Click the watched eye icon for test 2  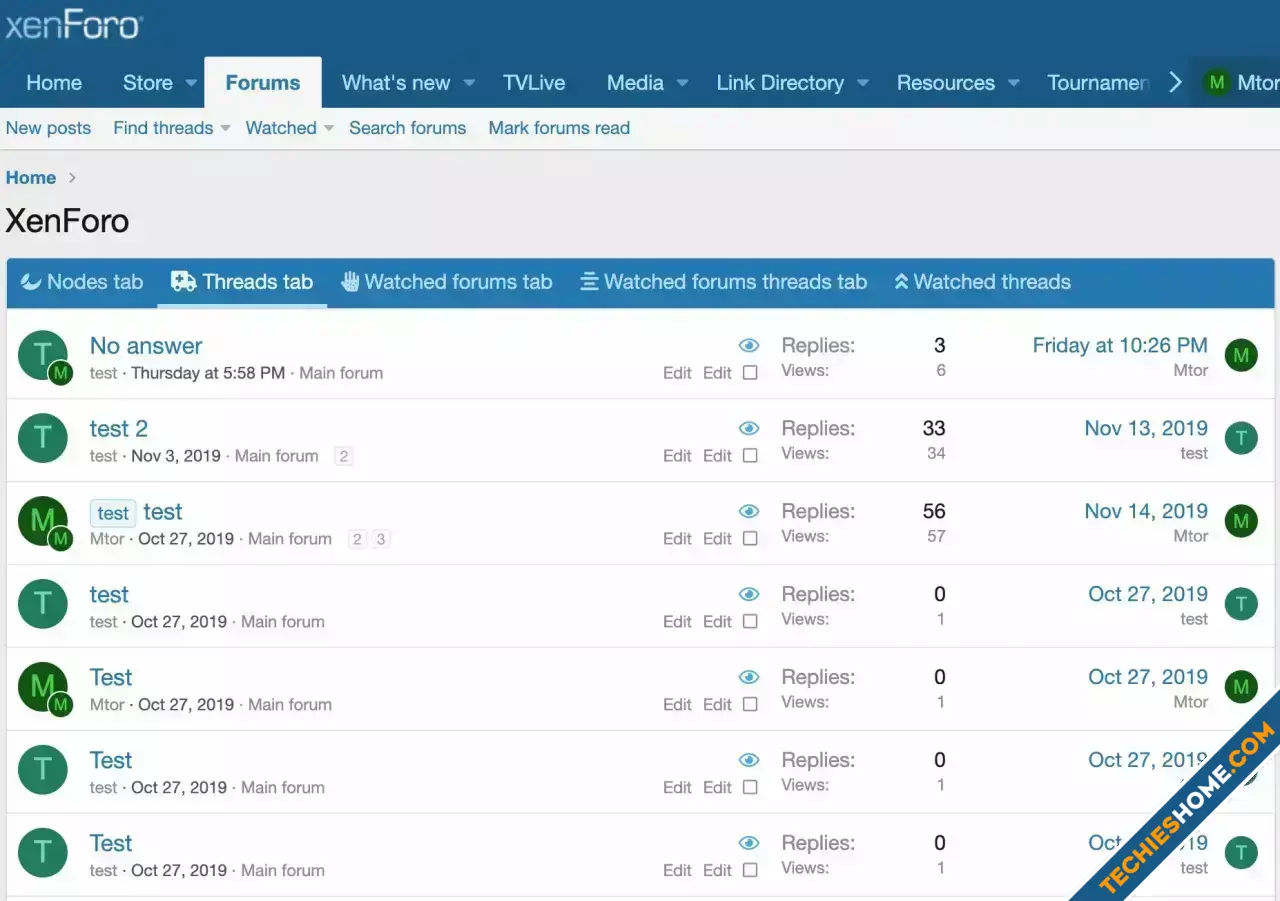click(749, 429)
